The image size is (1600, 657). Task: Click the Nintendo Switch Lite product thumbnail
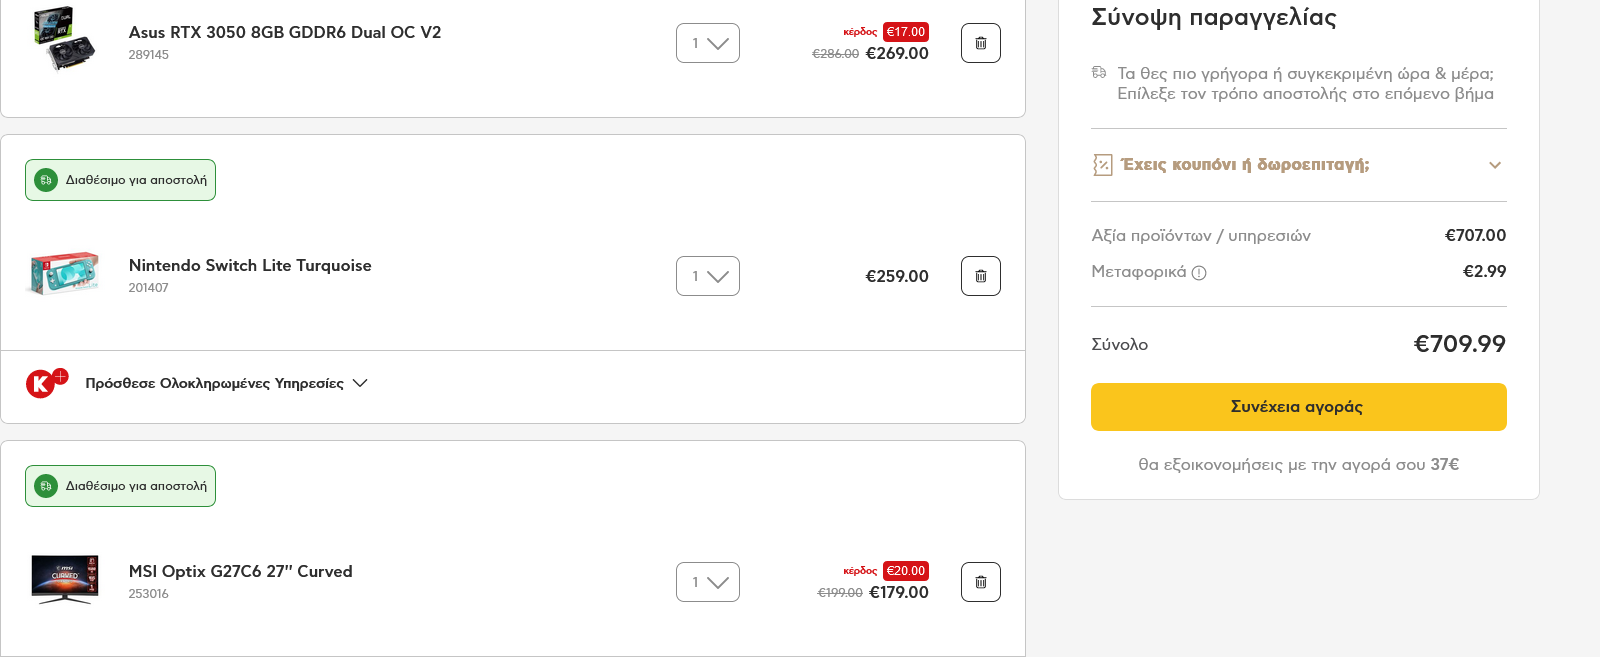coord(64,273)
